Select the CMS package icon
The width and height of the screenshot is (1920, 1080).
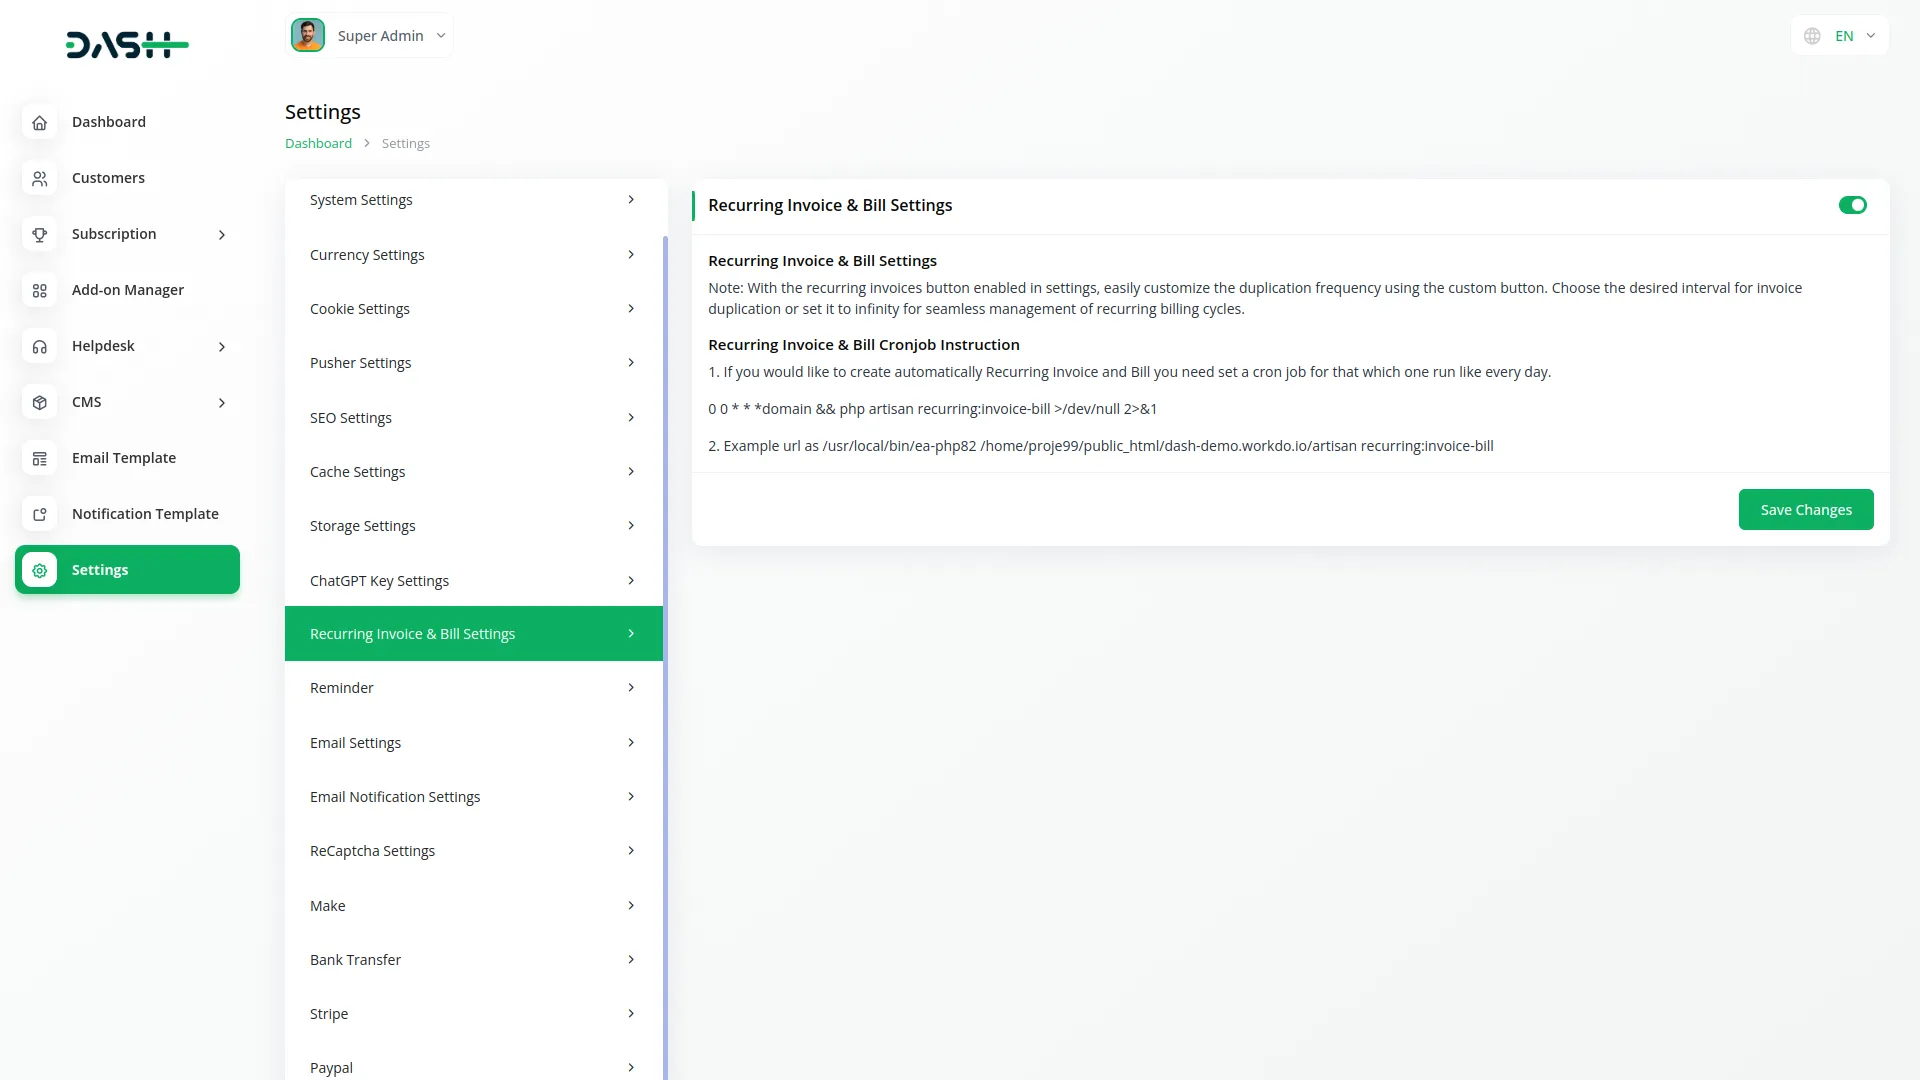coord(40,402)
